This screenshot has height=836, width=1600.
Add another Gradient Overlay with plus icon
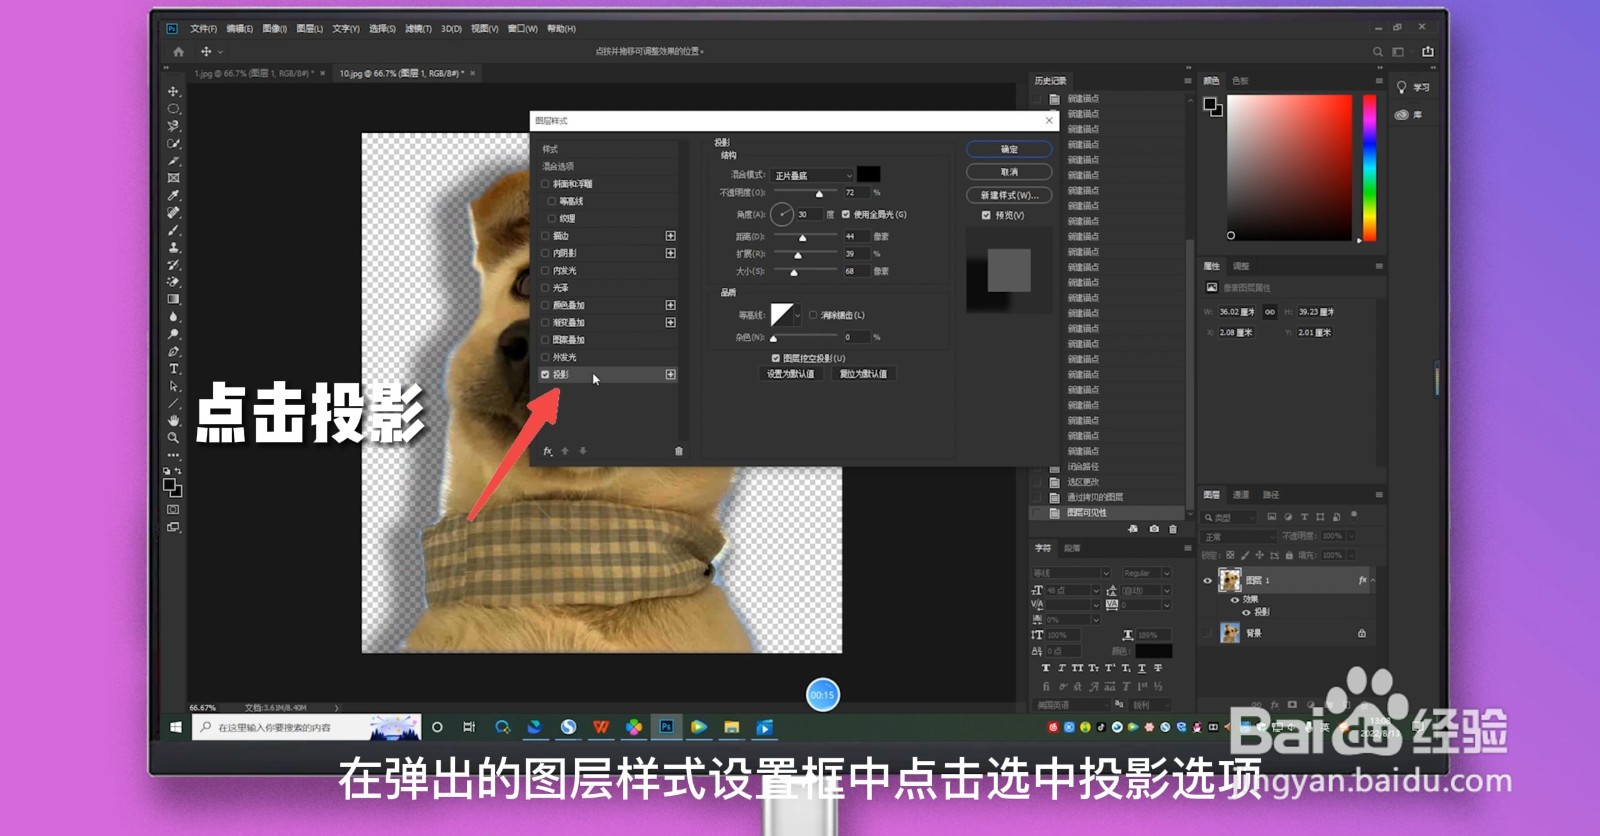[x=670, y=322]
